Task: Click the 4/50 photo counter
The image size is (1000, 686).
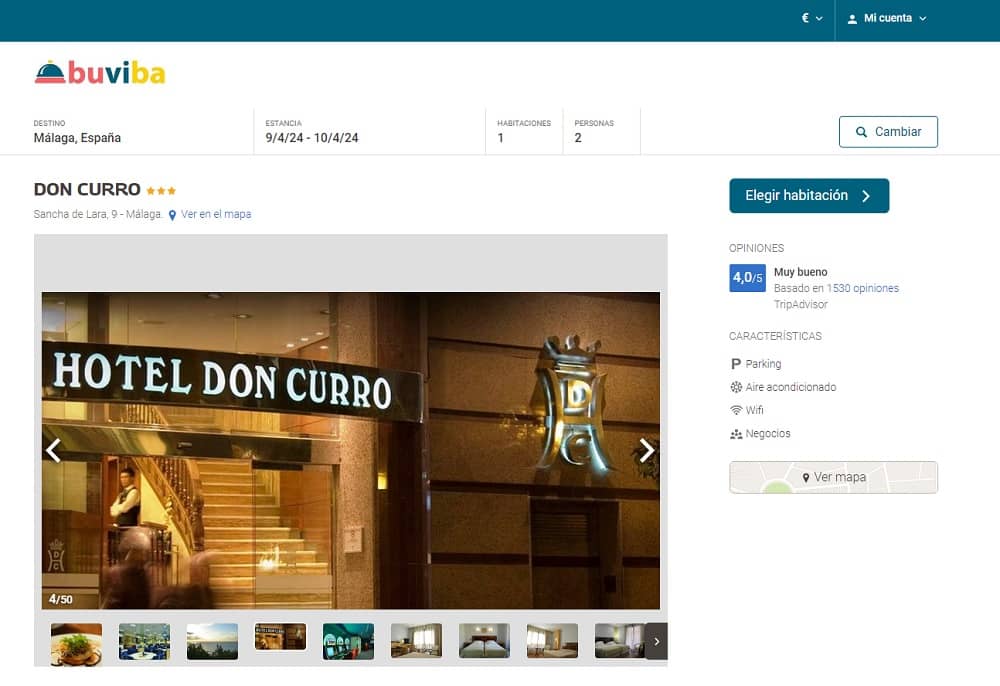Action: click(x=61, y=599)
